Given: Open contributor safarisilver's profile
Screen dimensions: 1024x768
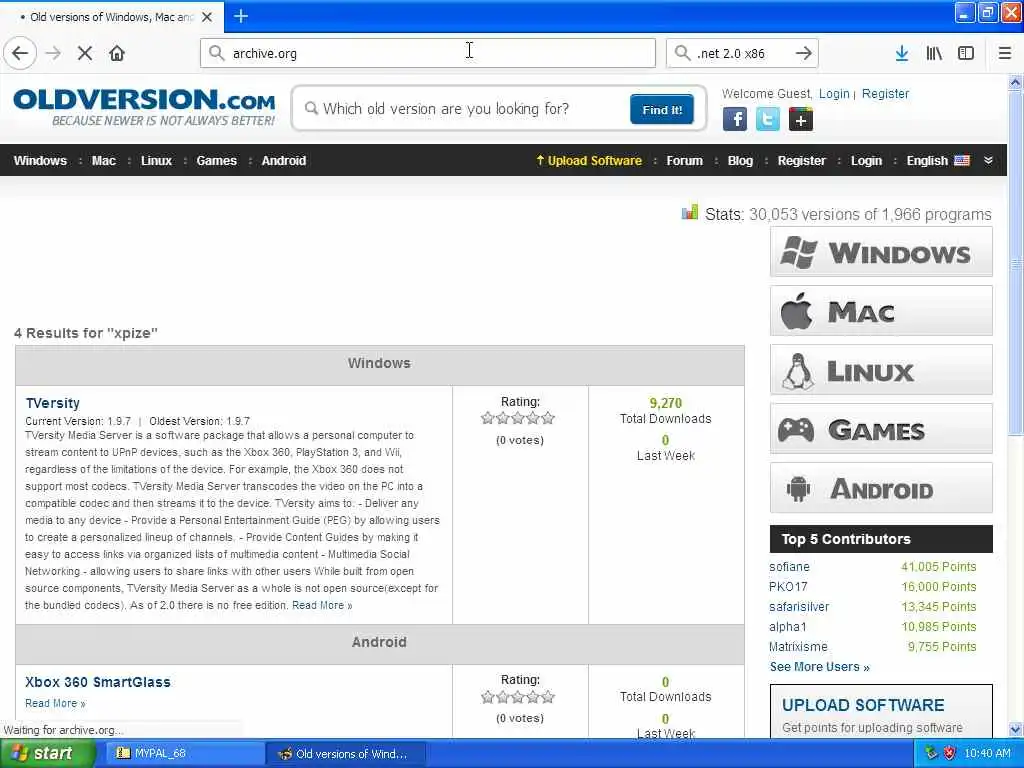Looking at the screenshot, I should (799, 607).
